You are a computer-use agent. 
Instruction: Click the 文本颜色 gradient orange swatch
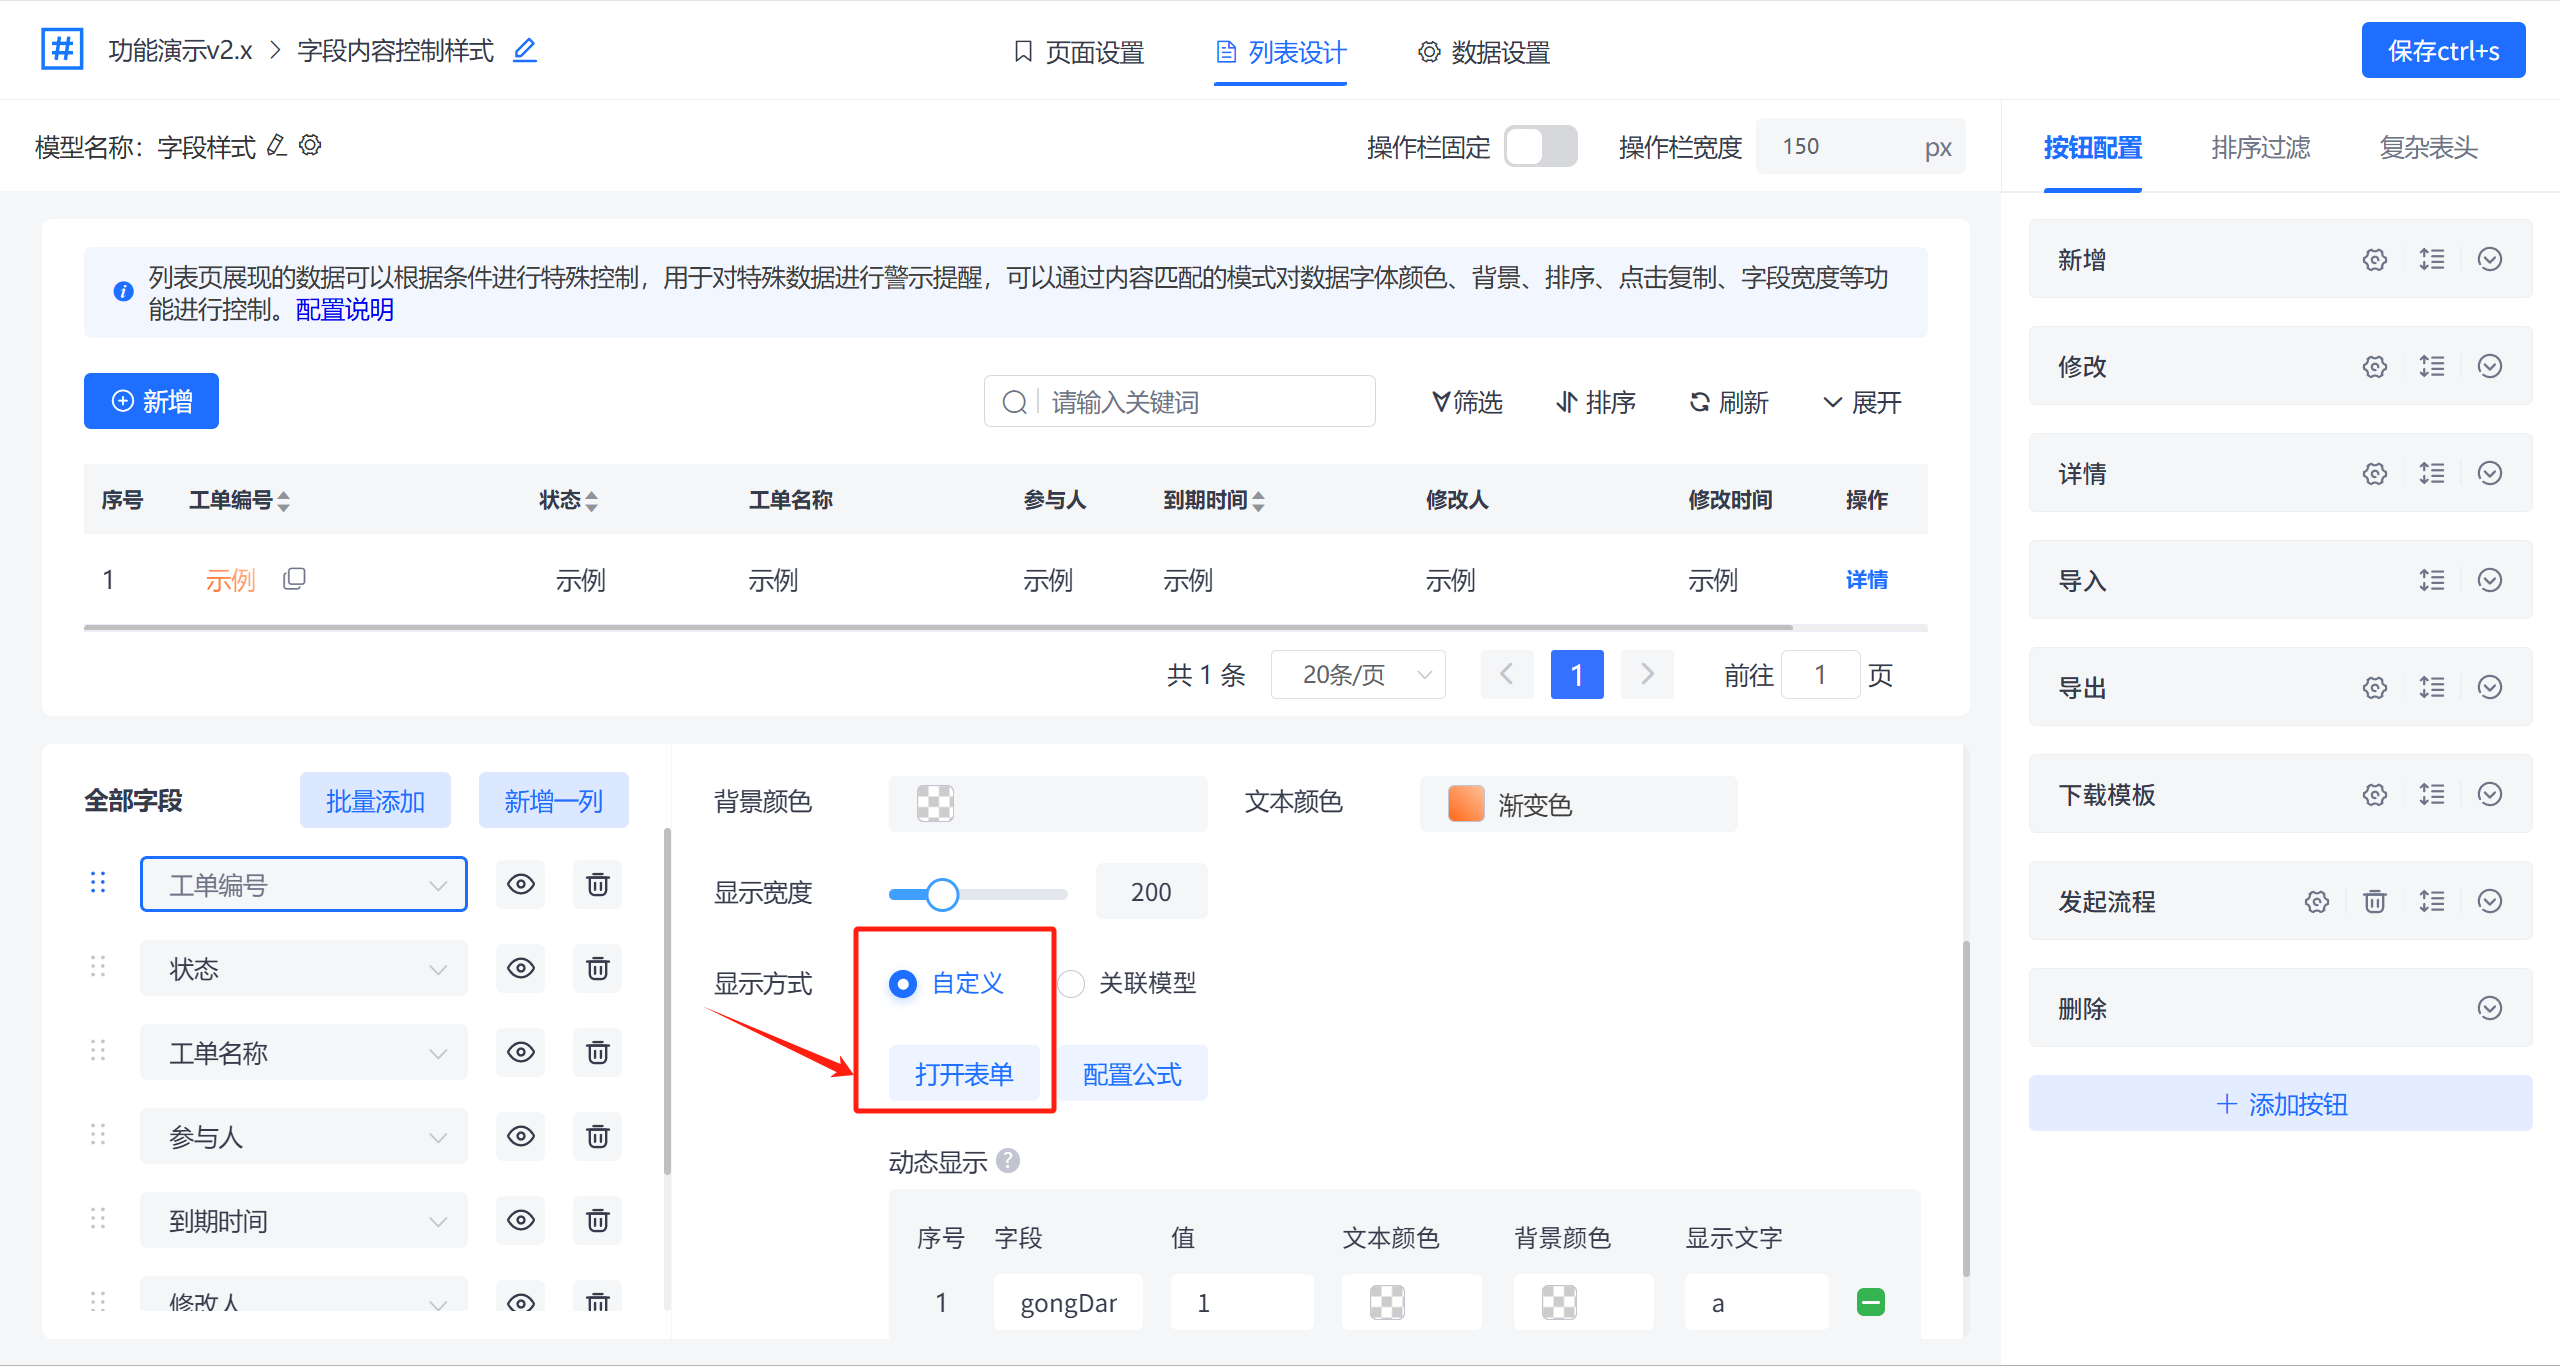(x=1466, y=804)
